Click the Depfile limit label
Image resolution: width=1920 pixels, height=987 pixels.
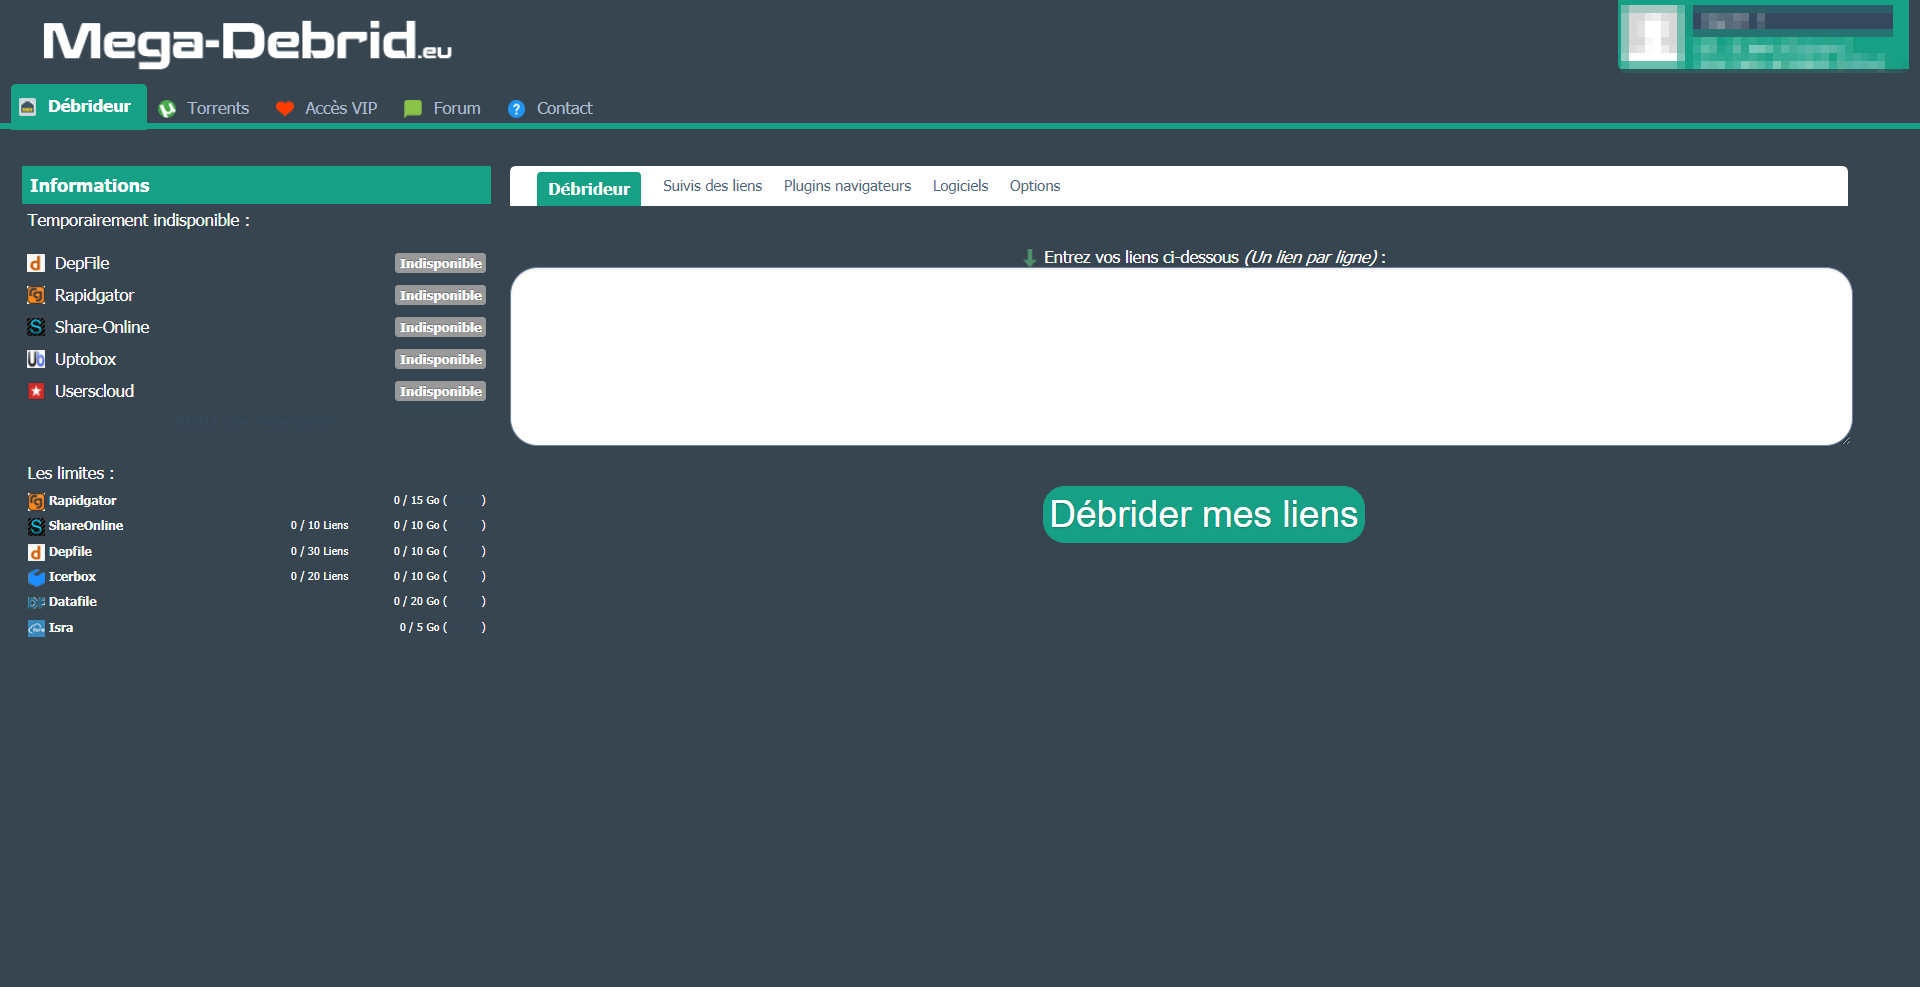pos(70,551)
